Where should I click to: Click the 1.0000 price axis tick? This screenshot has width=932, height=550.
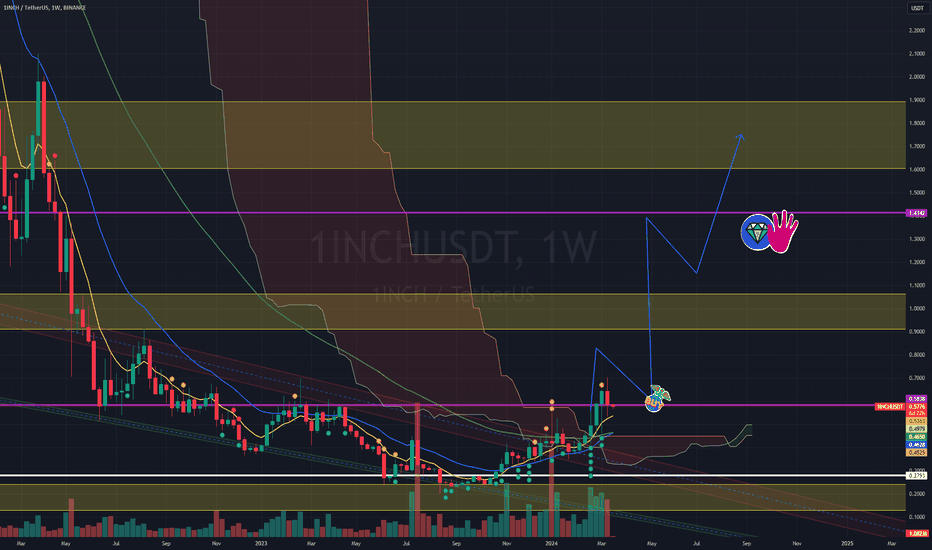[x=917, y=309]
